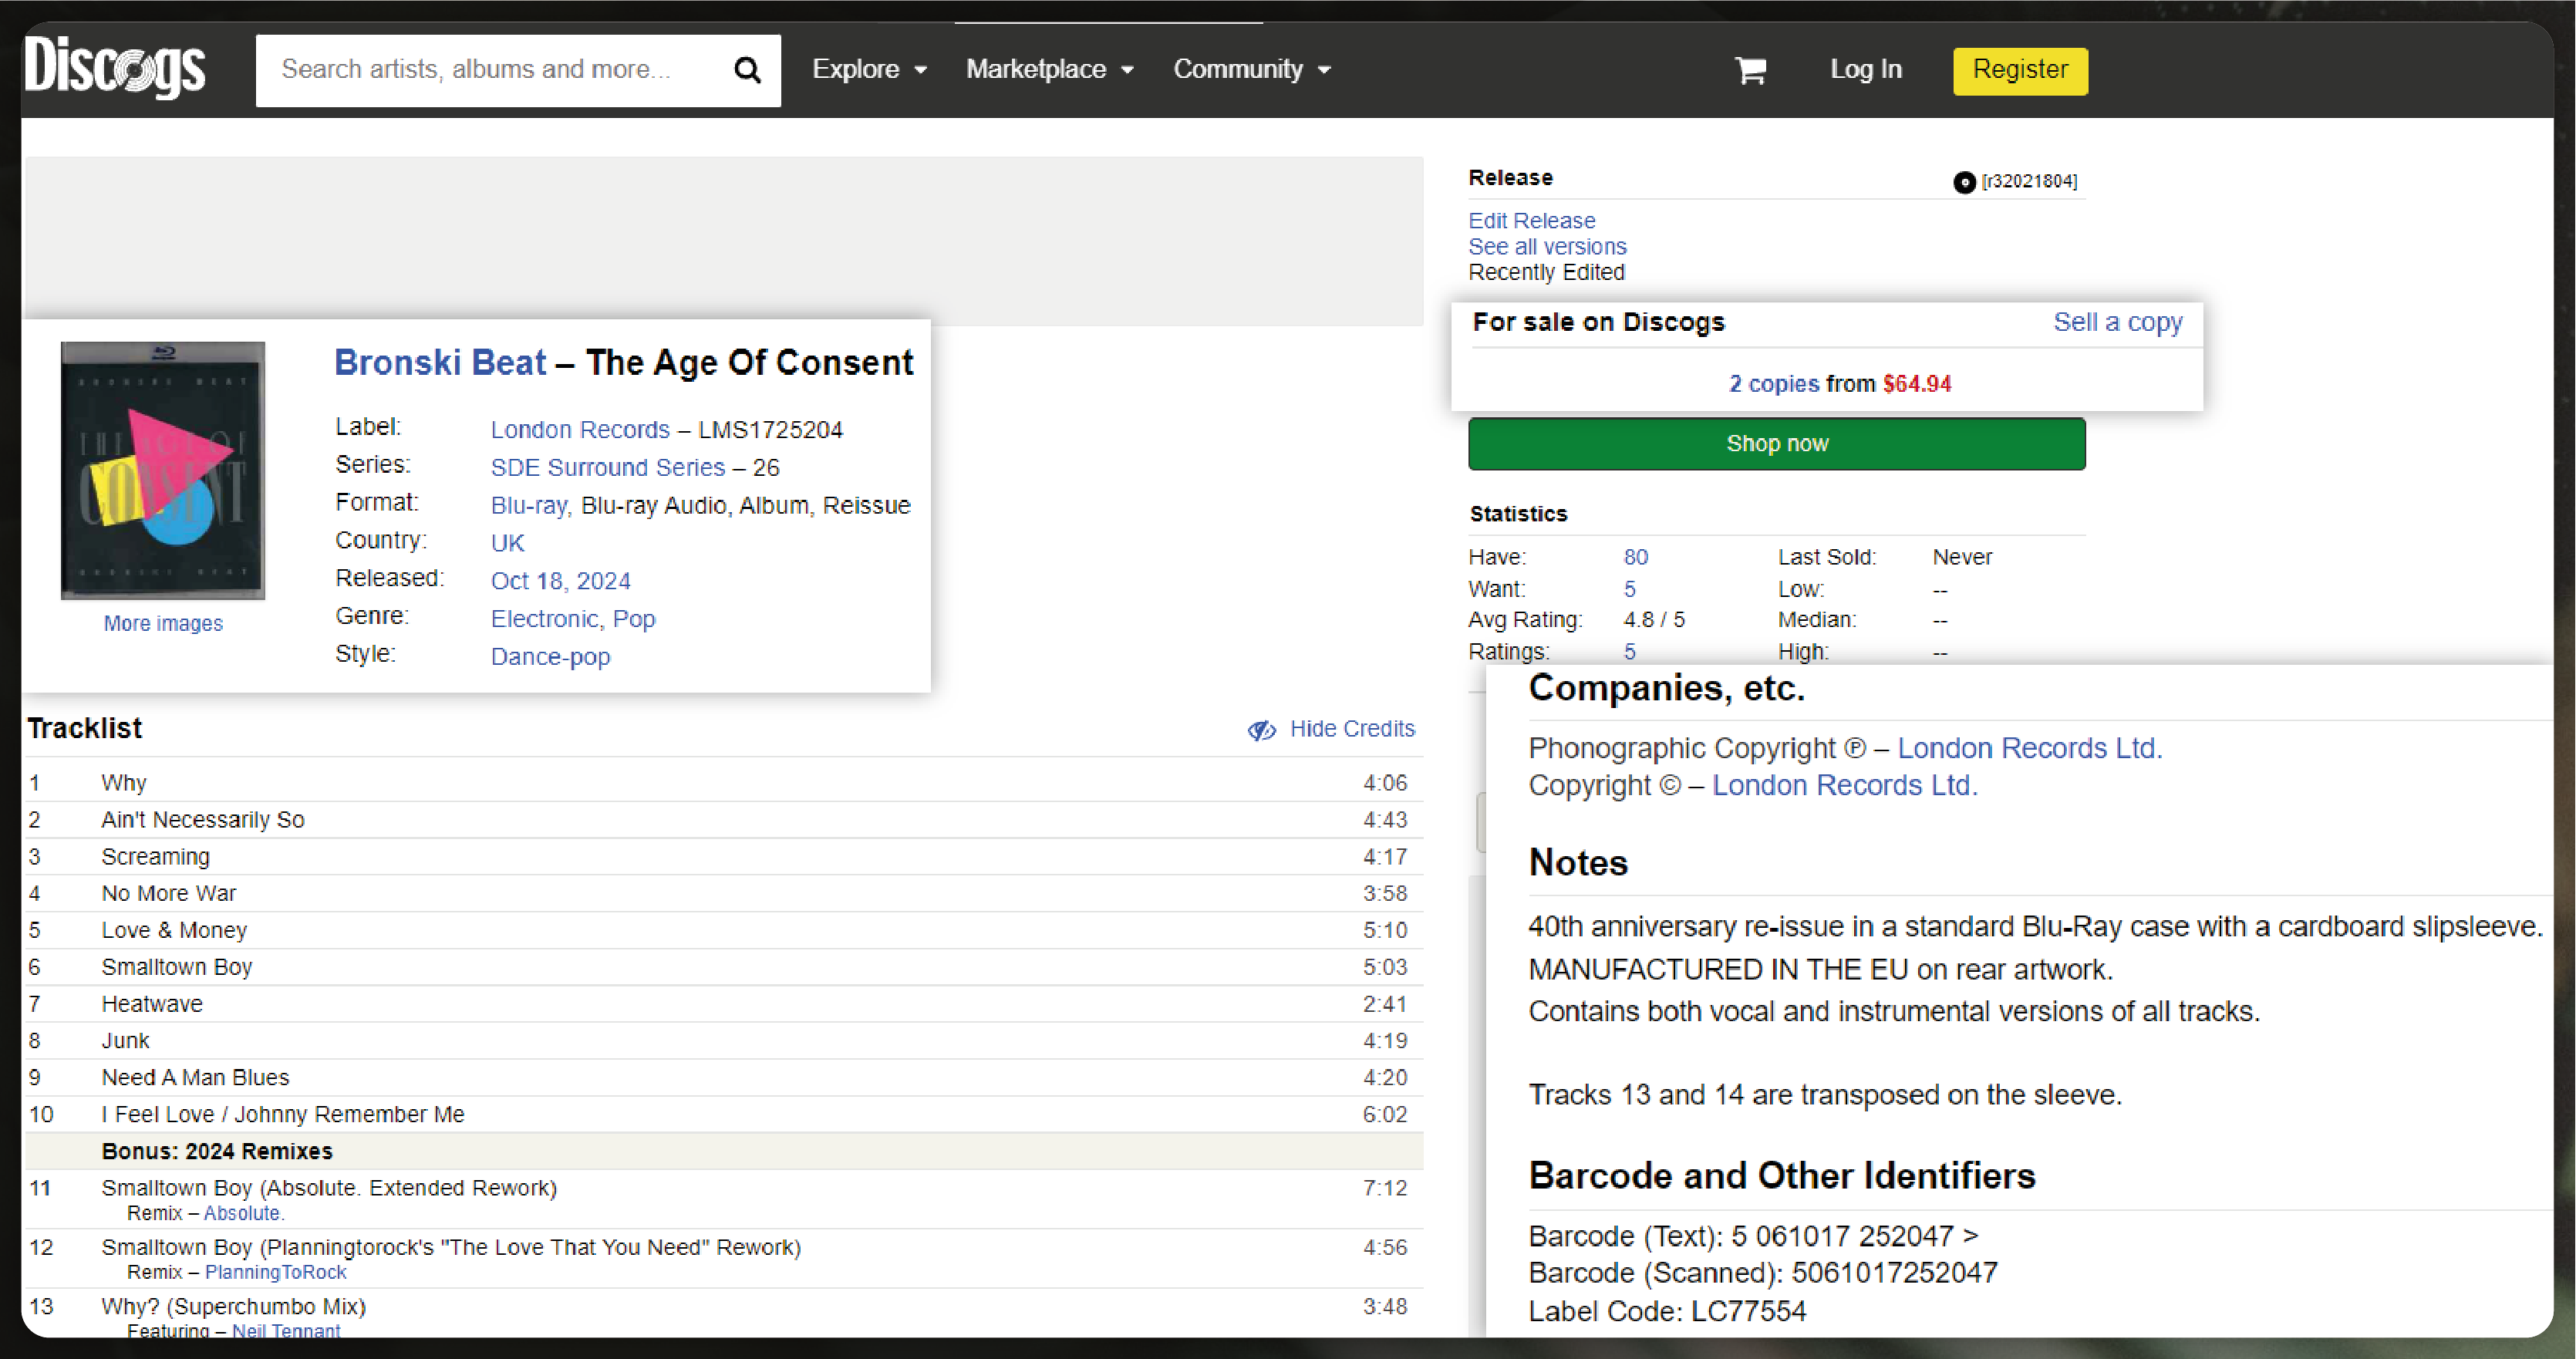Image resolution: width=2576 pixels, height=1359 pixels.
Task: Click the Avg Rating value 4.8 / 5
Action: point(1654,620)
